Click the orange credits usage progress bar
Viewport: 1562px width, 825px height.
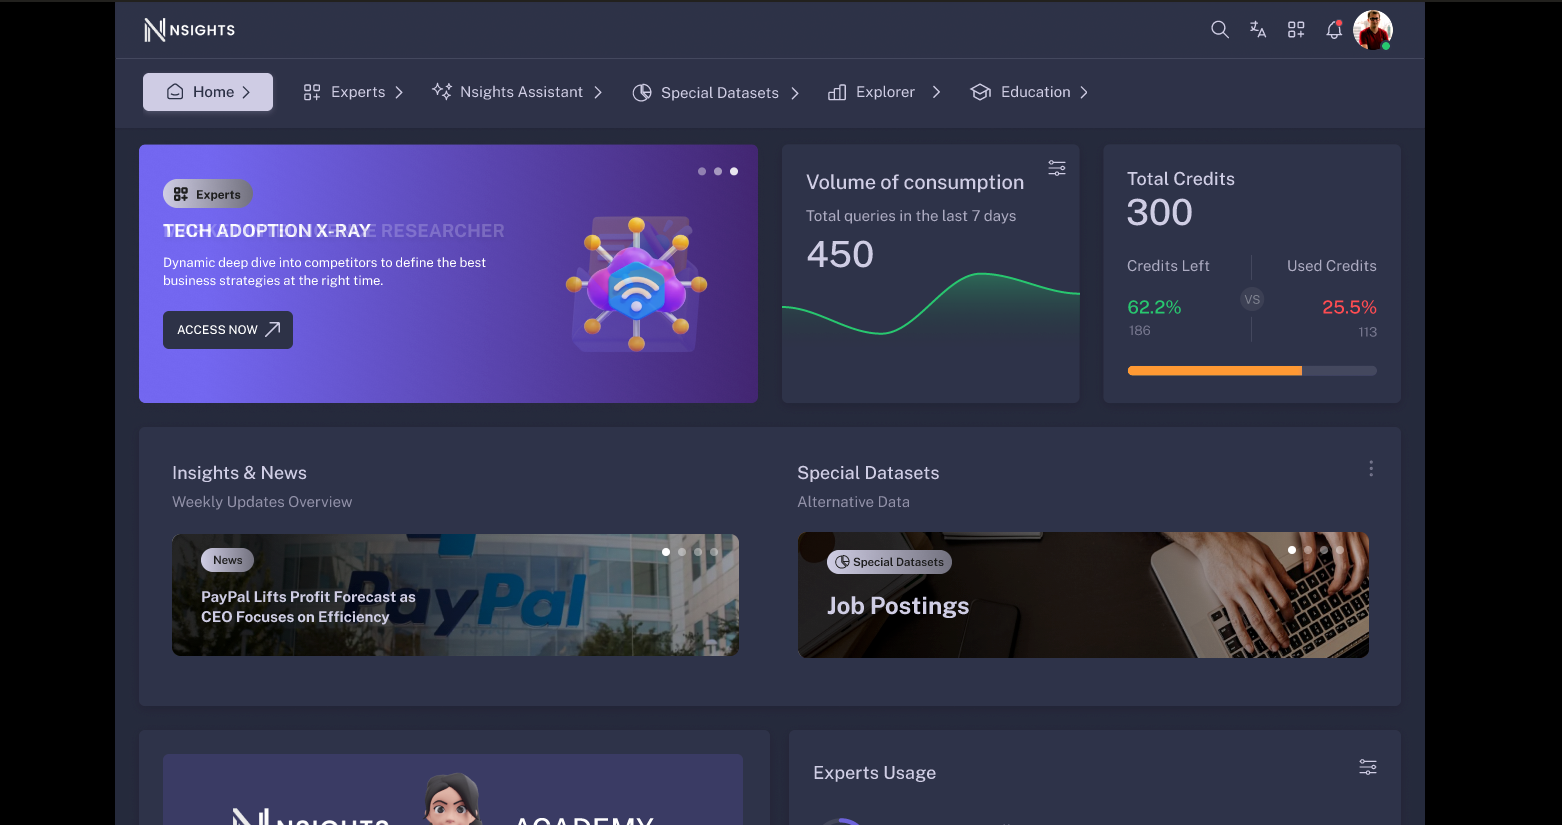(x=1214, y=371)
